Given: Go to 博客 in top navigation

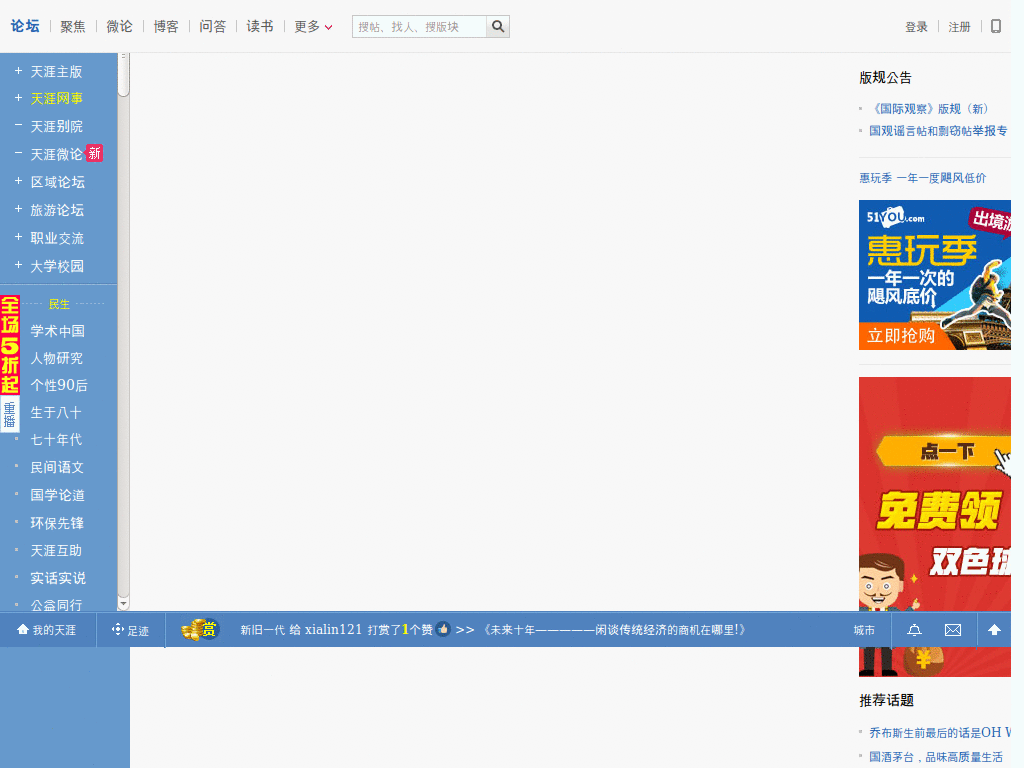Looking at the screenshot, I should [x=166, y=27].
